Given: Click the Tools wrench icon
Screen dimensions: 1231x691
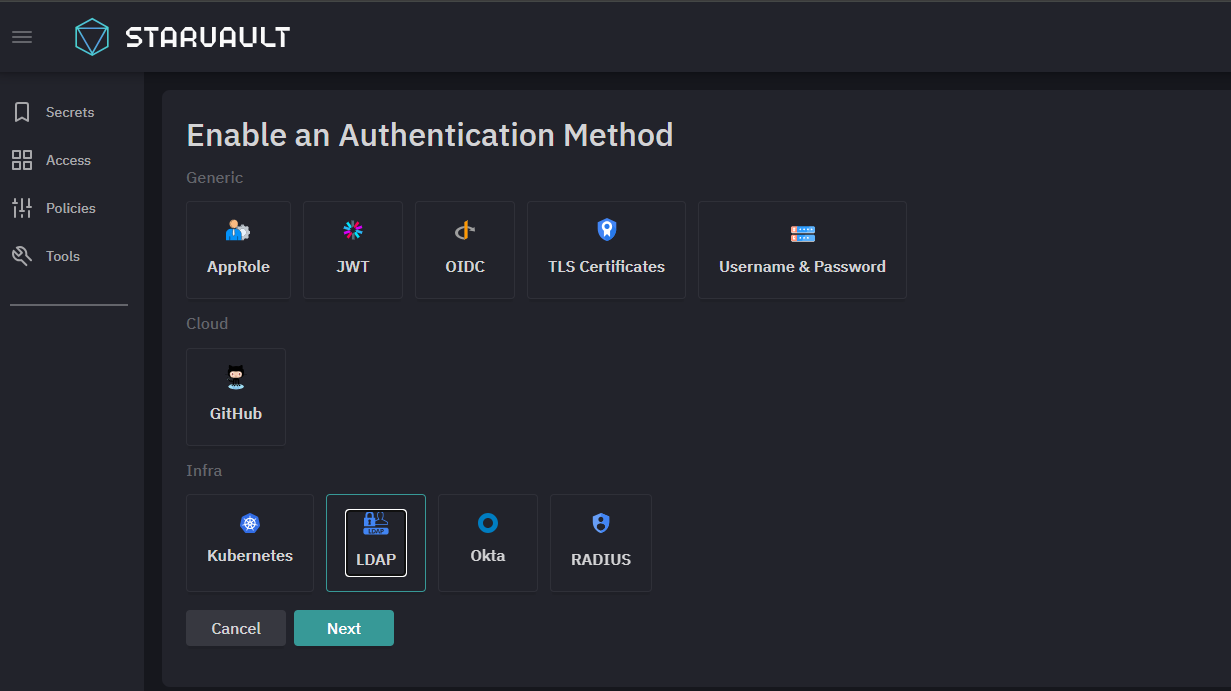Looking at the screenshot, I should [22, 256].
